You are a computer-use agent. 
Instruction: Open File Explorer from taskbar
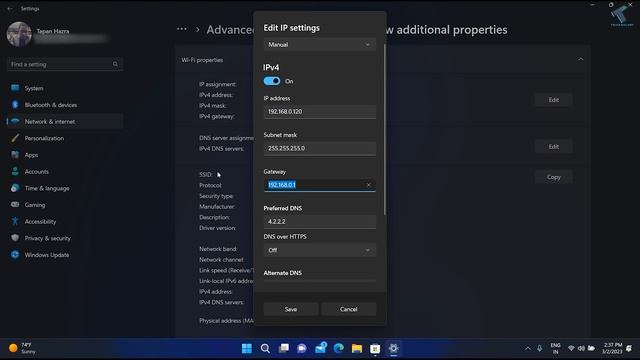point(357,348)
